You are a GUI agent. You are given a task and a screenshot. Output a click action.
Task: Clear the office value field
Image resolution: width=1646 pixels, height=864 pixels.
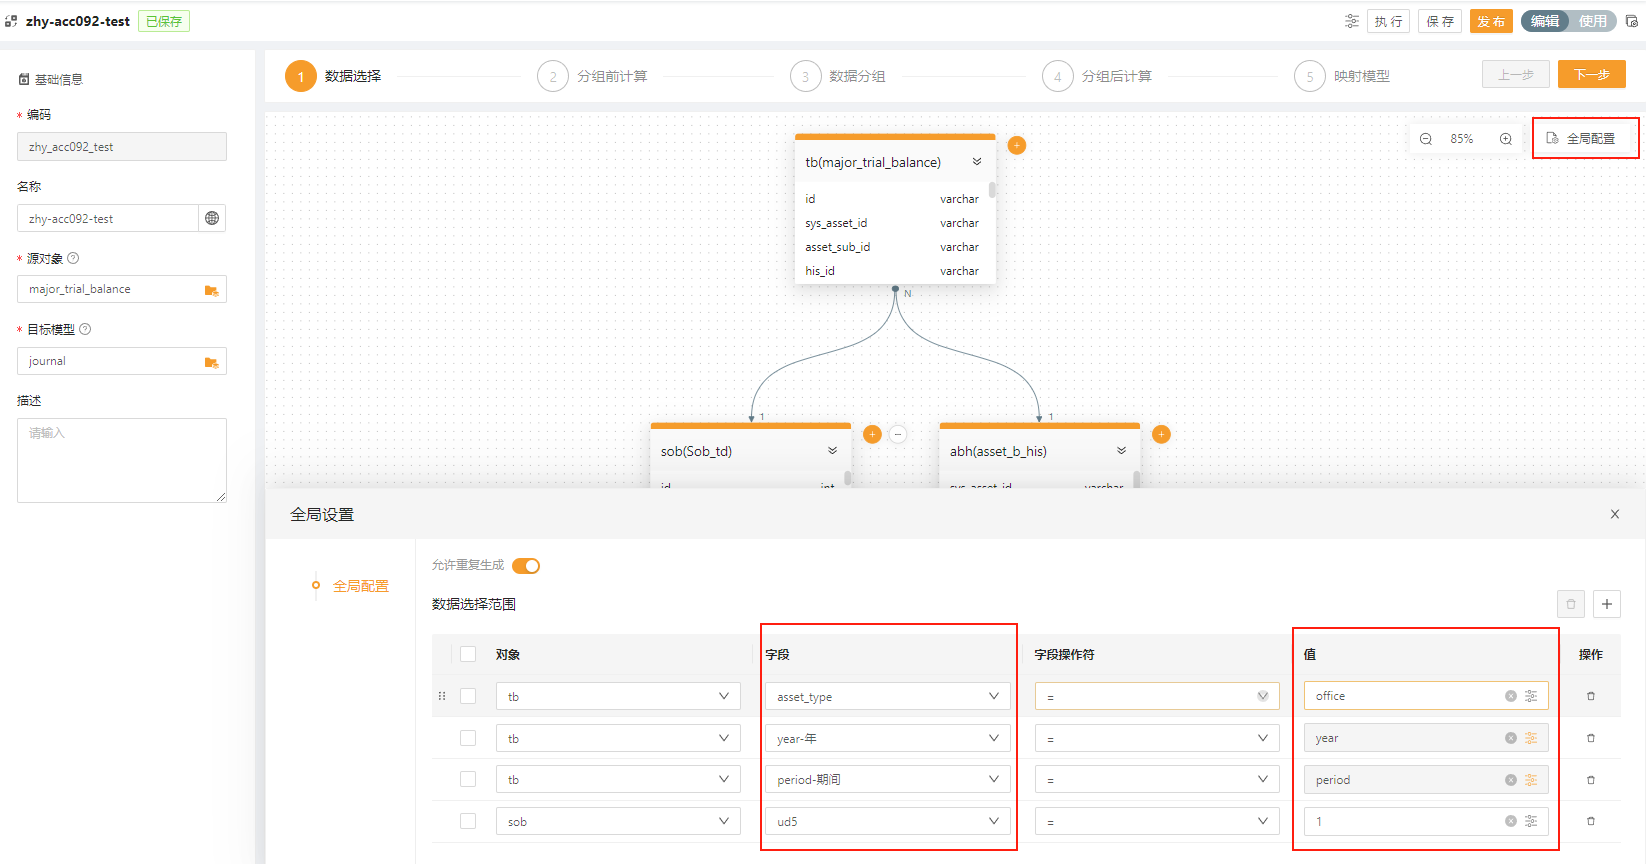pyautogui.click(x=1510, y=696)
